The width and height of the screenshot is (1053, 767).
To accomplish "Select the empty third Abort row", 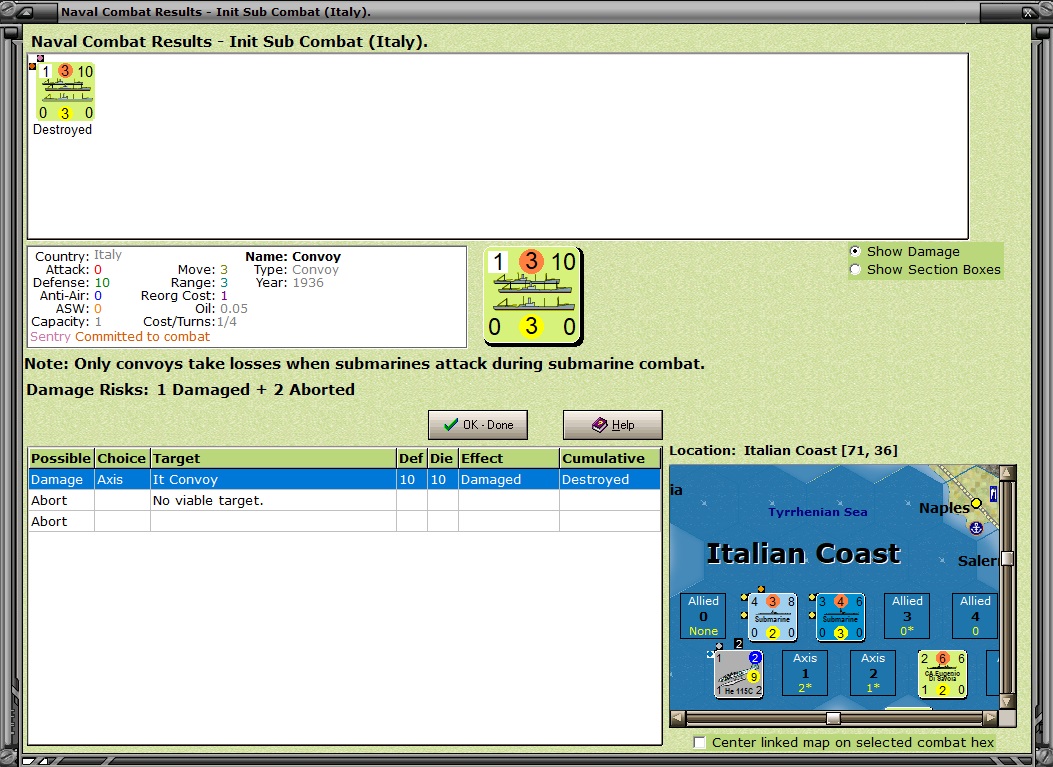I will (345, 521).
